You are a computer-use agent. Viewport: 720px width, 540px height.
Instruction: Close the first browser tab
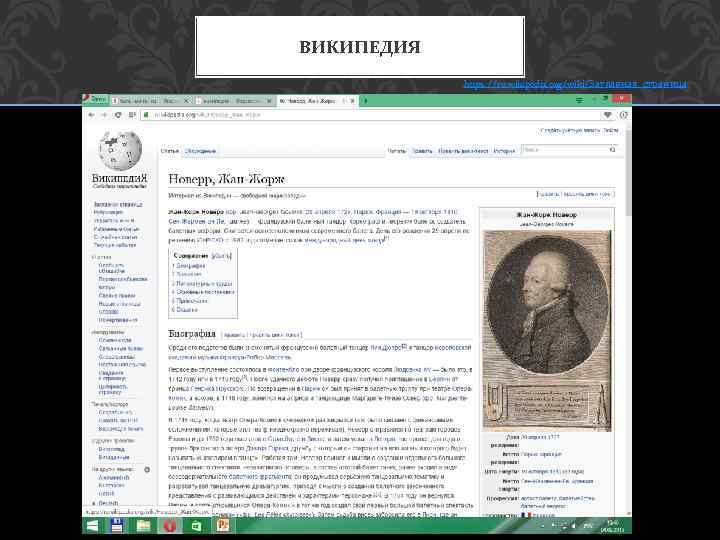(186, 101)
